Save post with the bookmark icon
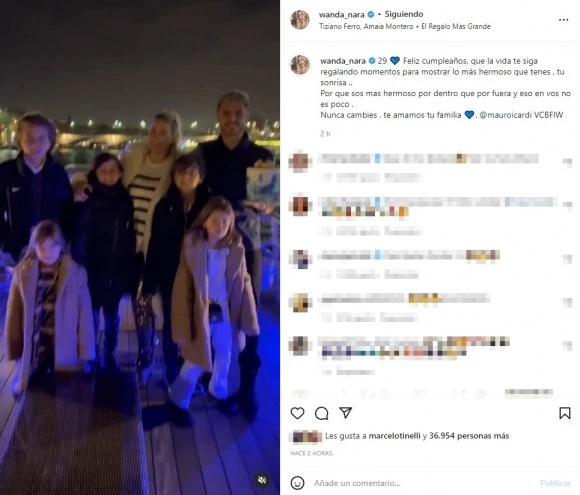 coord(564,413)
